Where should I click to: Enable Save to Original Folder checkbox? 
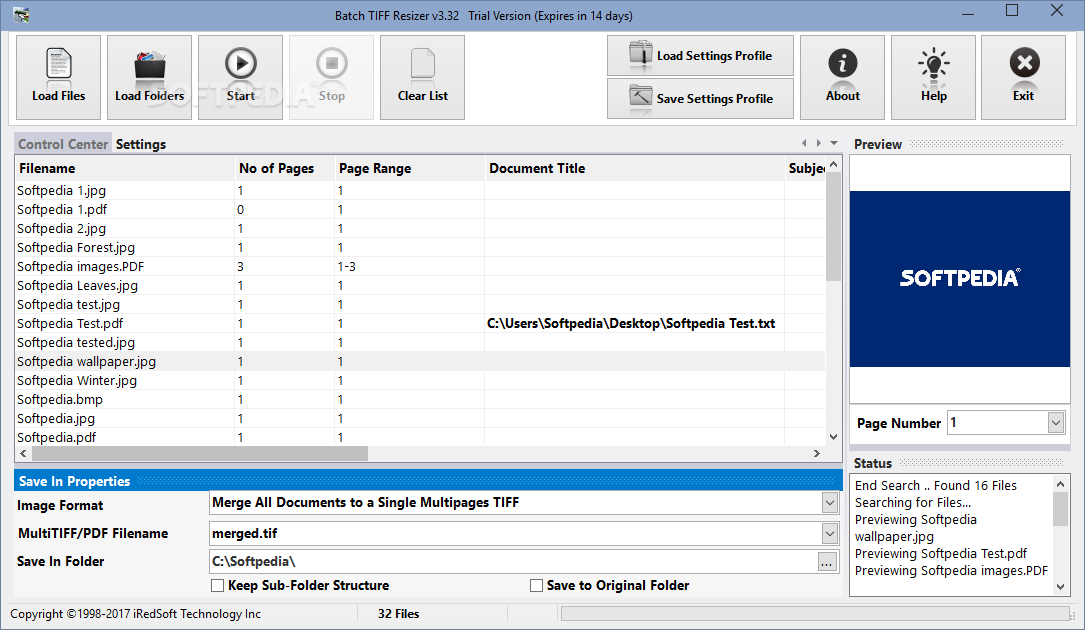536,586
